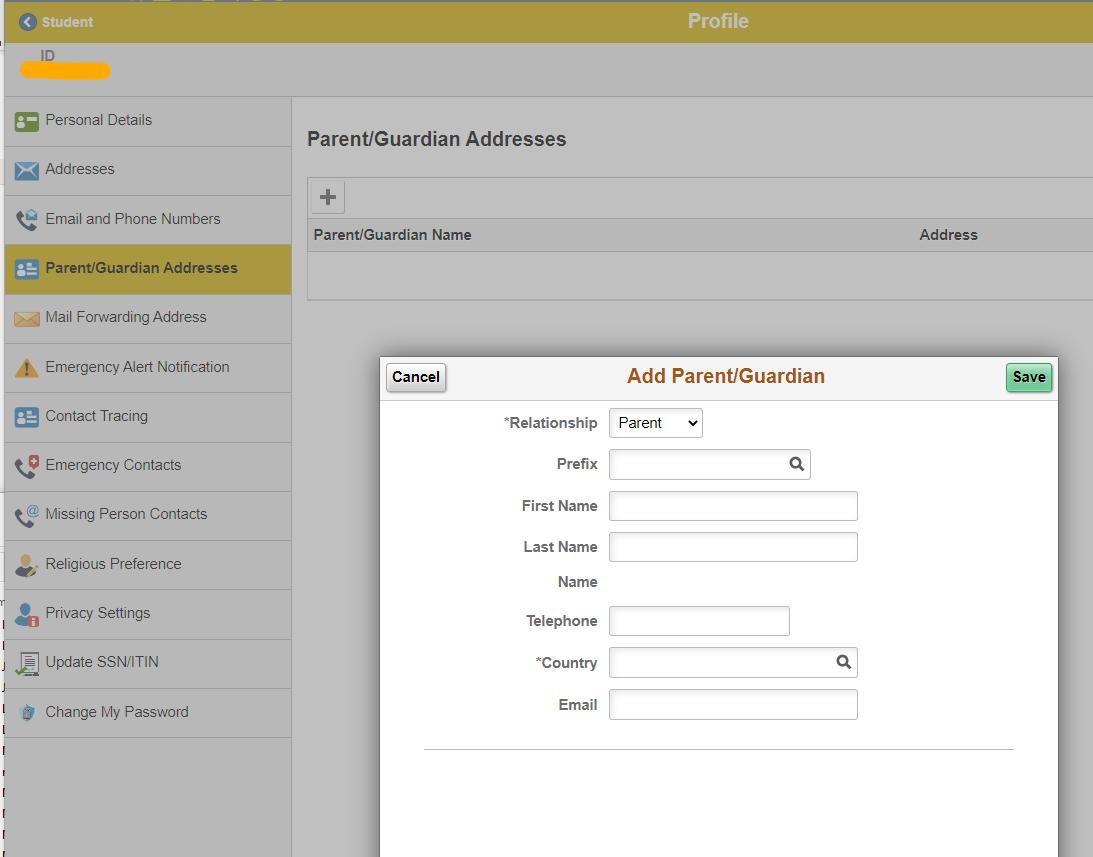Click inside the First Name field
1093x857 pixels.
pos(732,506)
